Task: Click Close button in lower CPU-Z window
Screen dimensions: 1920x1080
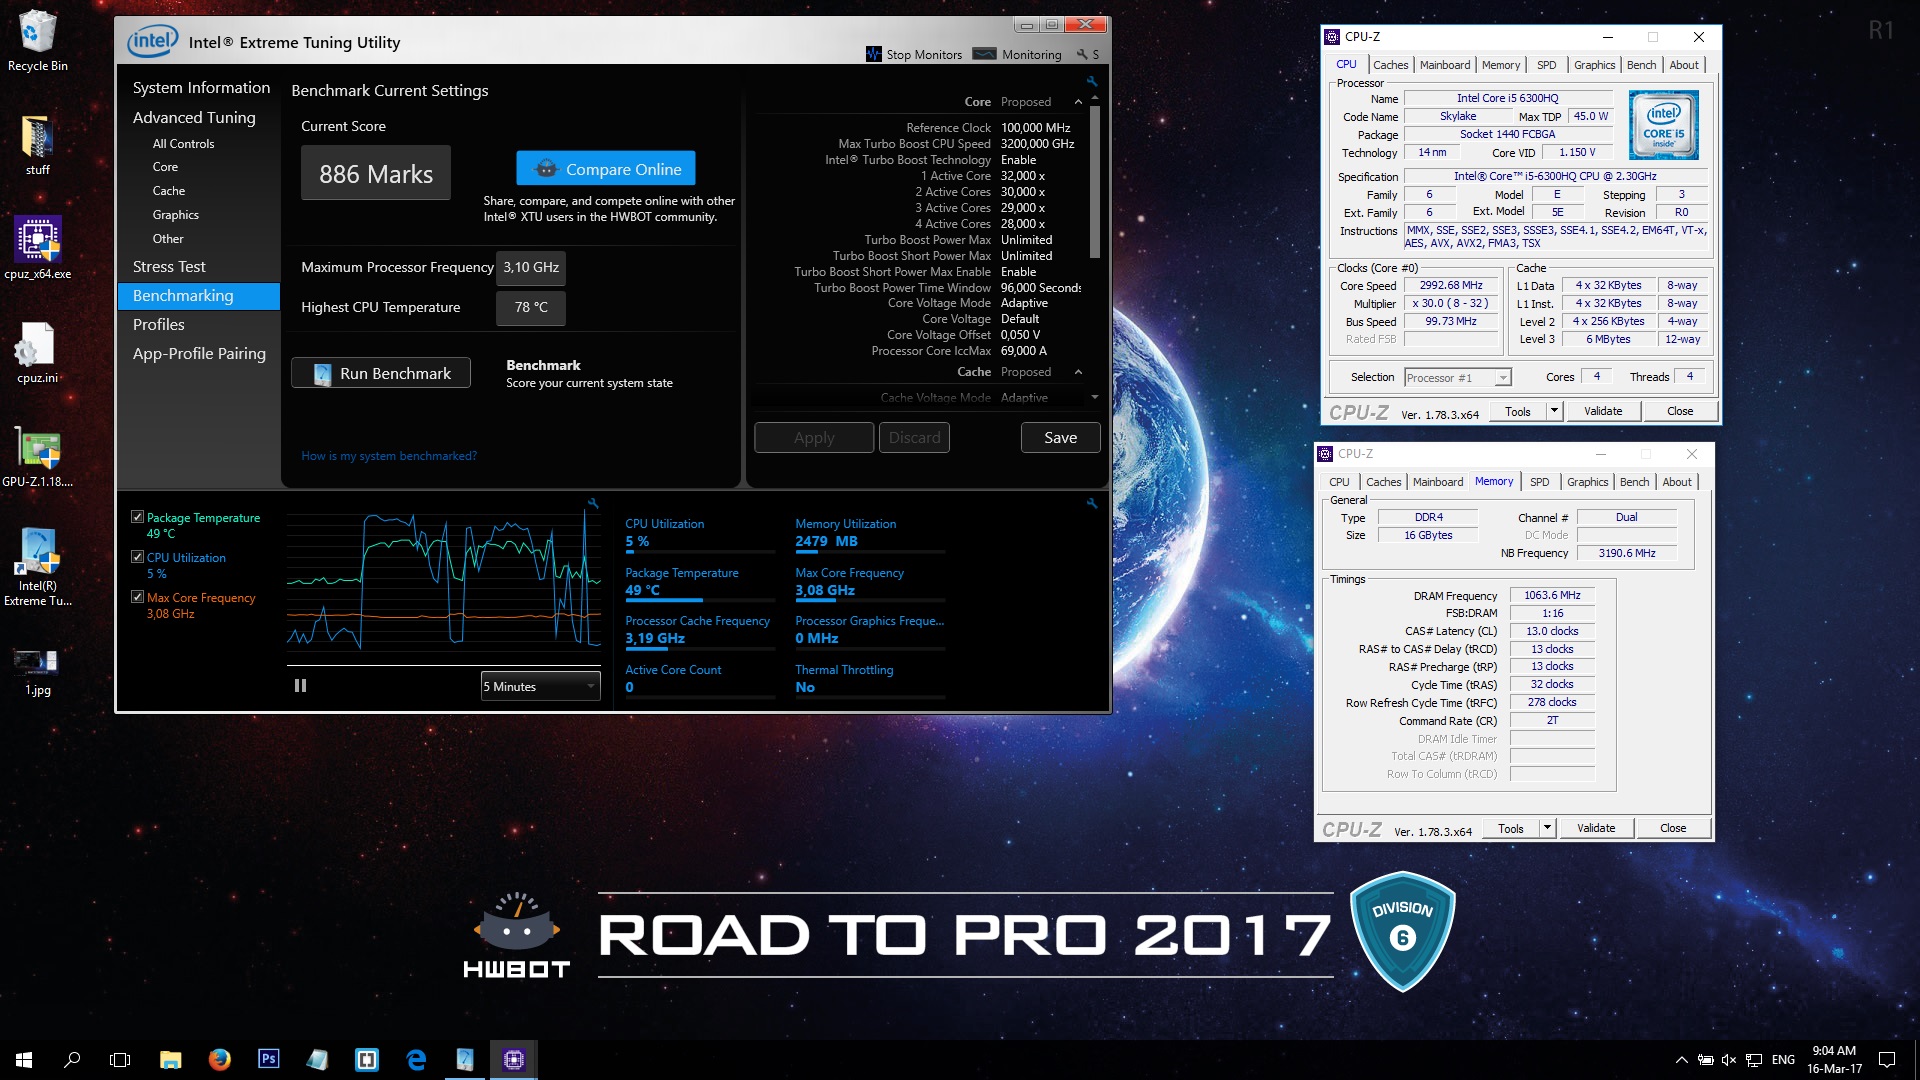Action: click(1673, 828)
